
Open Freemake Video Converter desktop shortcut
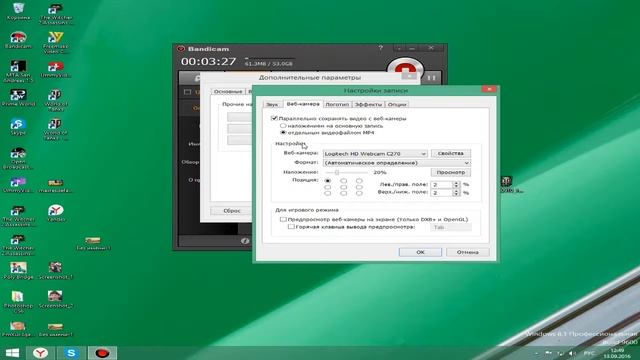pyautogui.click(x=56, y=42)
